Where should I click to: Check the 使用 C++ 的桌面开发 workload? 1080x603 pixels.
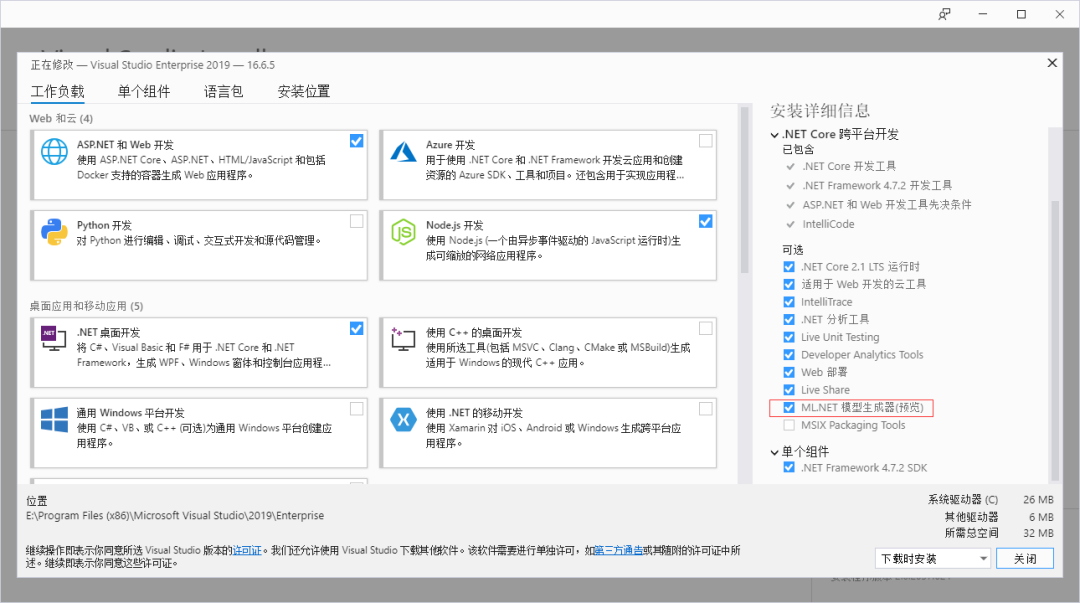point(705,328)
